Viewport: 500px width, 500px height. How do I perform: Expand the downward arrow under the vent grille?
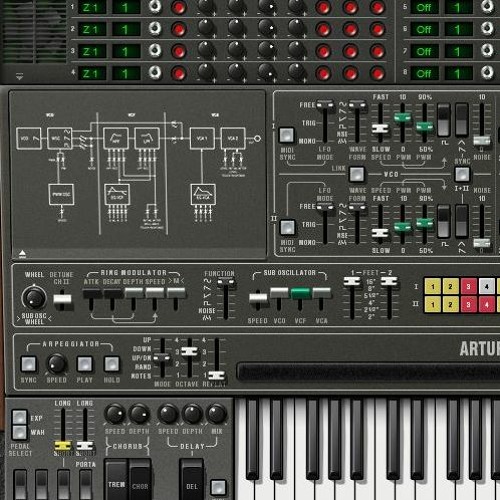[20, 77]
